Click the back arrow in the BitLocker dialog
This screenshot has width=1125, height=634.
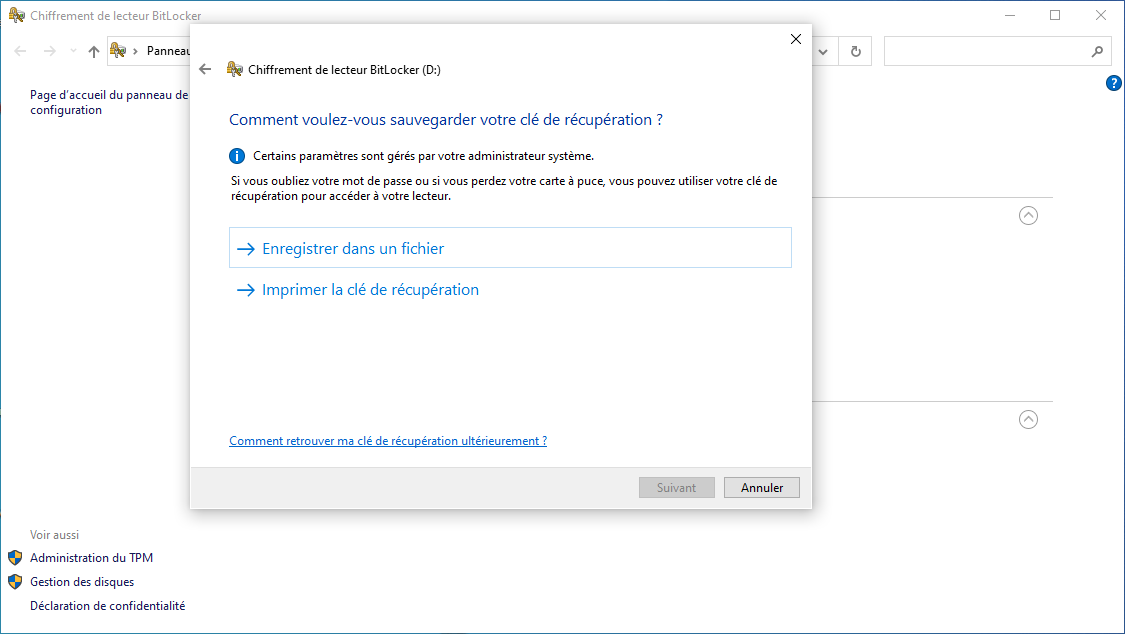click(x=205, y=69)
